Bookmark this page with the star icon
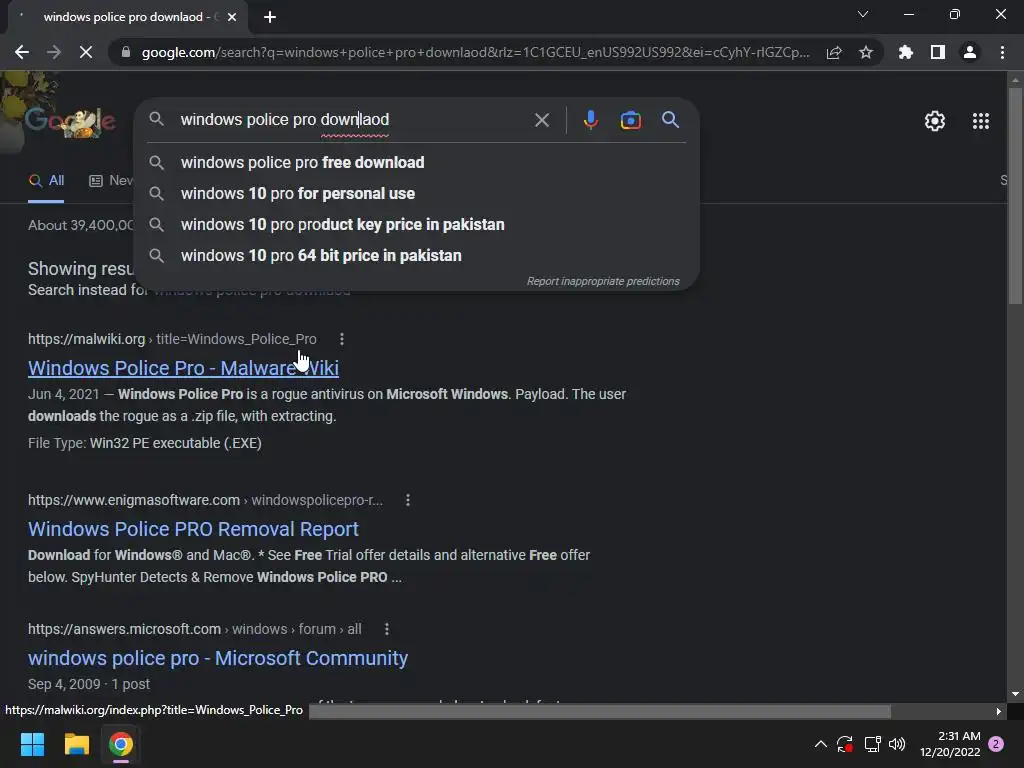This screenshot has width=1024, height=768. (866, 52)
